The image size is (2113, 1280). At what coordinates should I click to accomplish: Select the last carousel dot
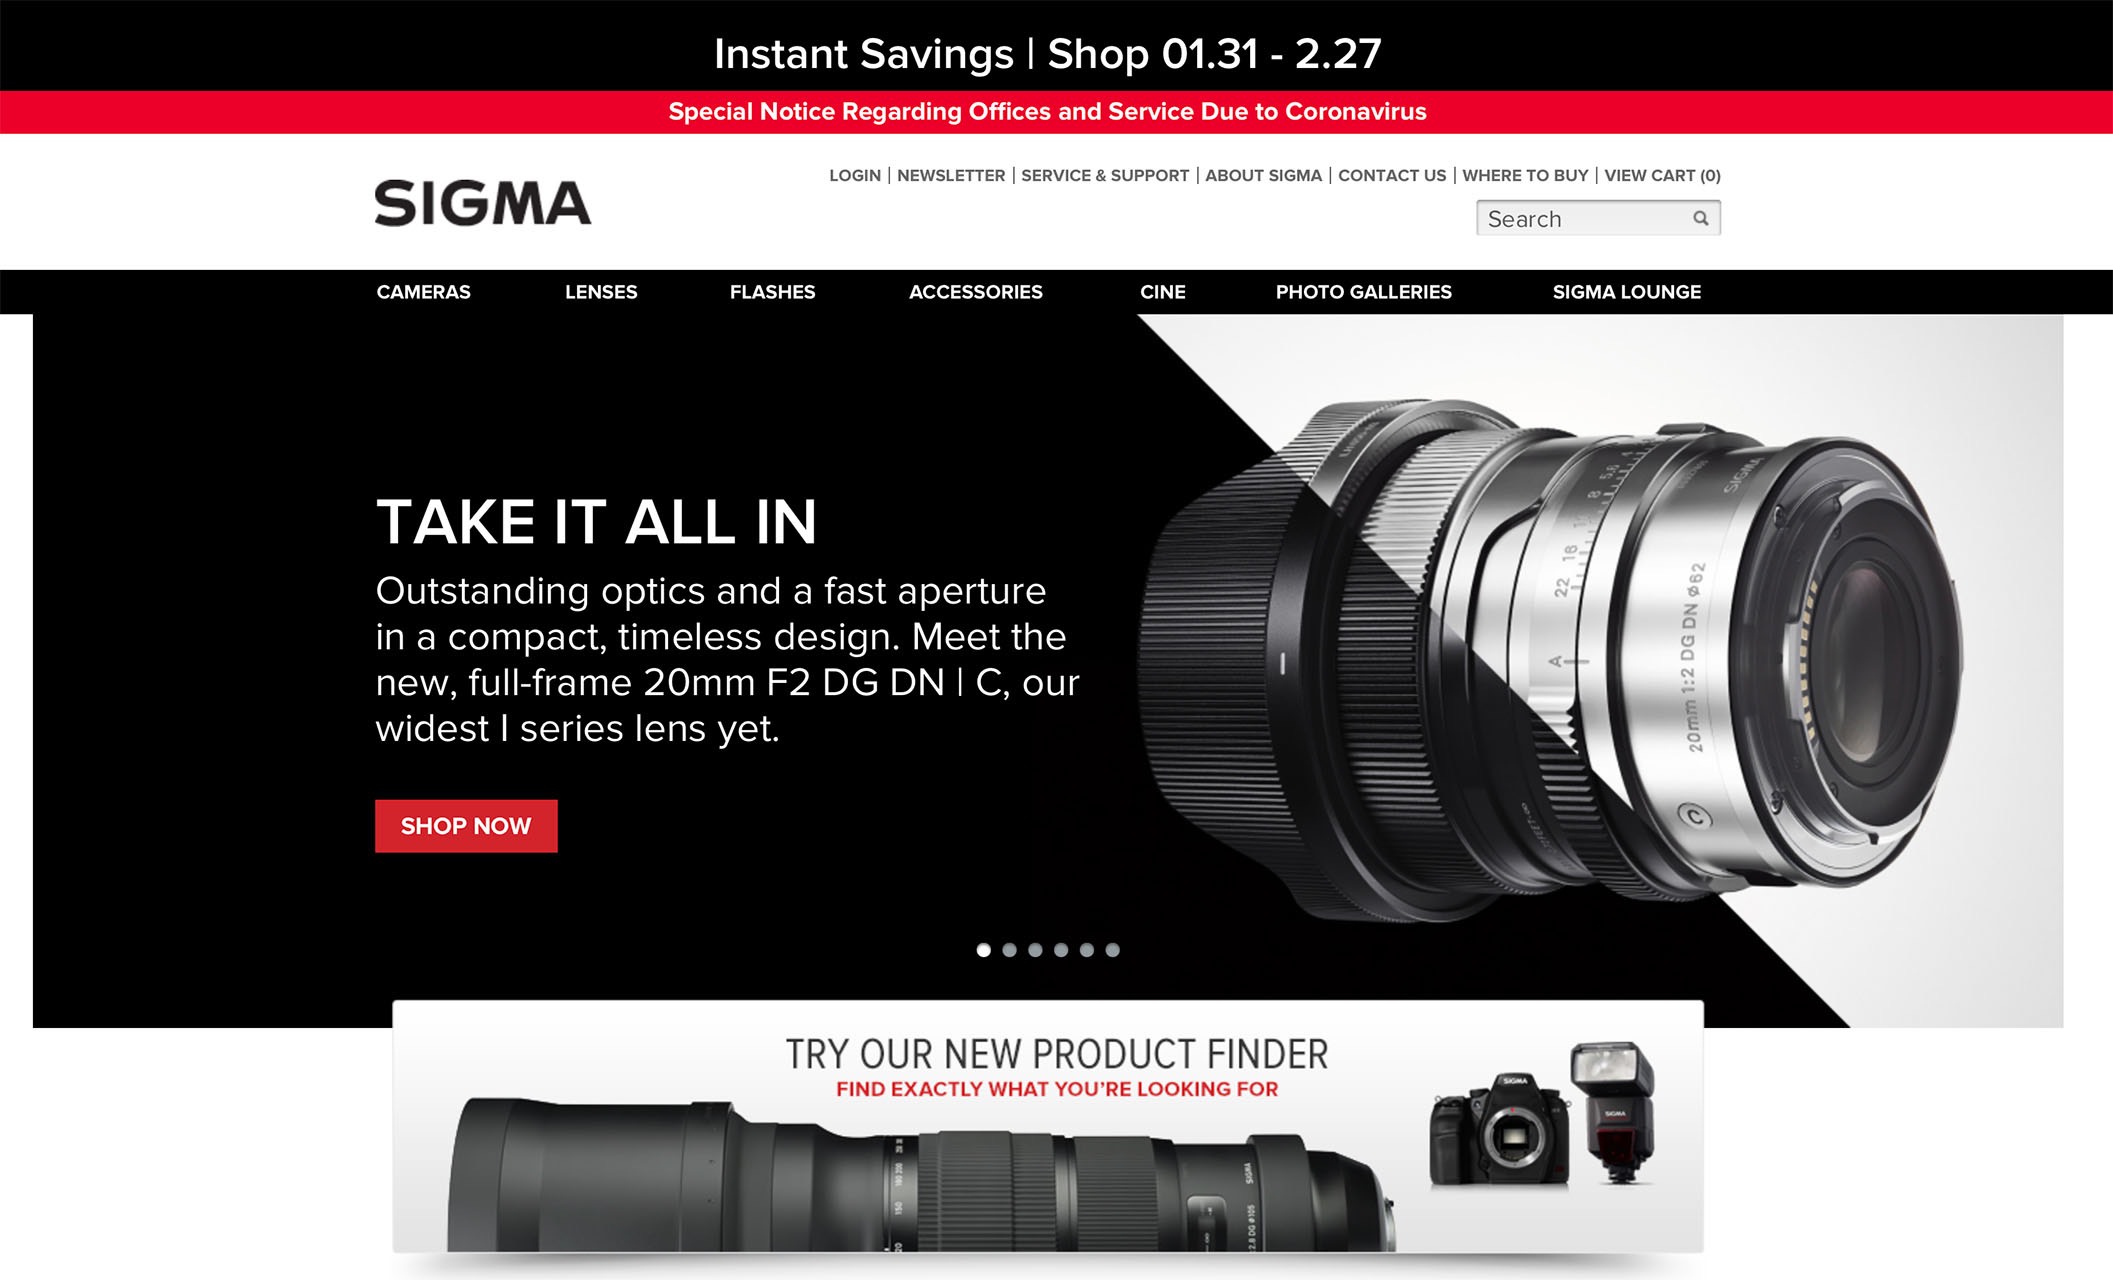tap(1112, 950)
